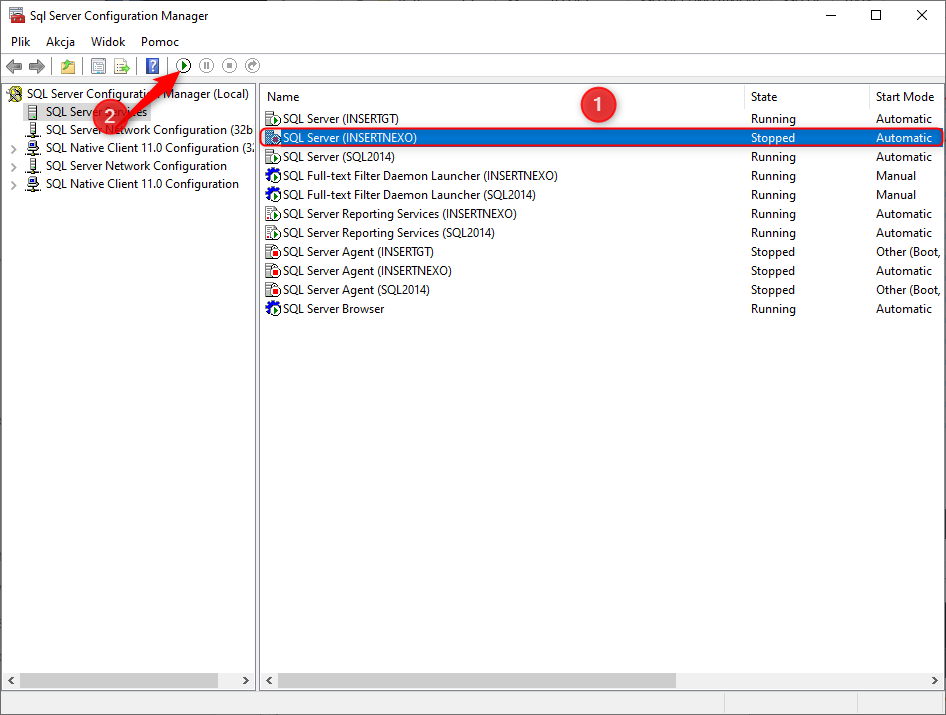Click the Full-text Filter Daemon Launcher (SQL2014) icon
This screenshot has height=715, width=946.
[x=273, y=195]
